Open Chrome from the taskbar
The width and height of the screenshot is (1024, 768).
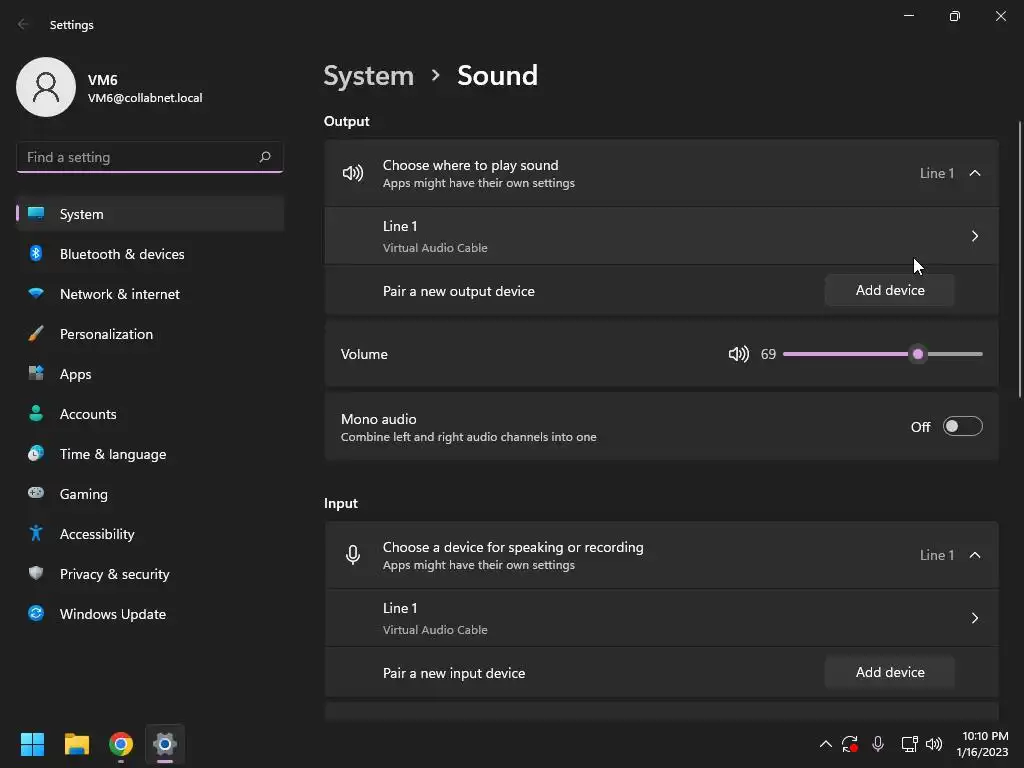121,744
